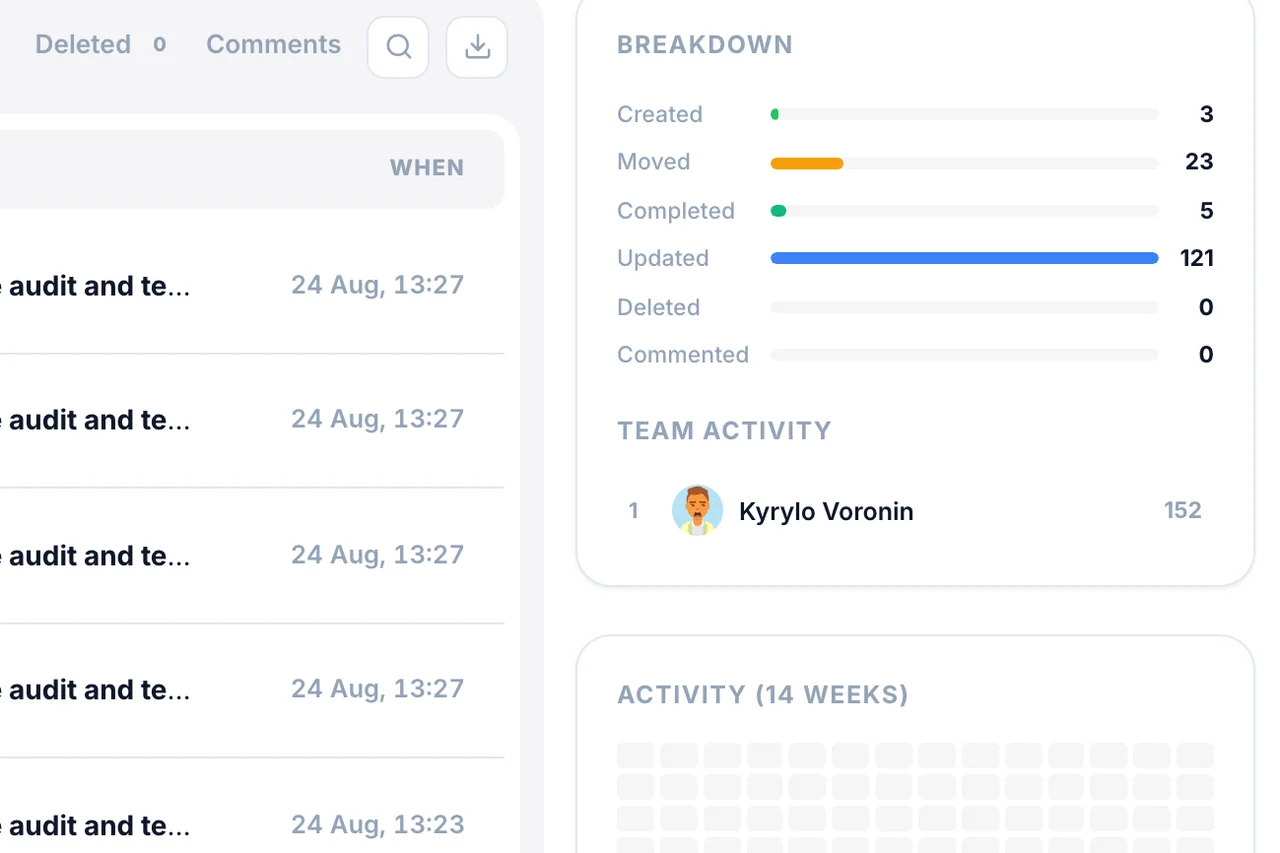
Task: Click the Created label in Breakdown
Action: [x=660, y=115]
